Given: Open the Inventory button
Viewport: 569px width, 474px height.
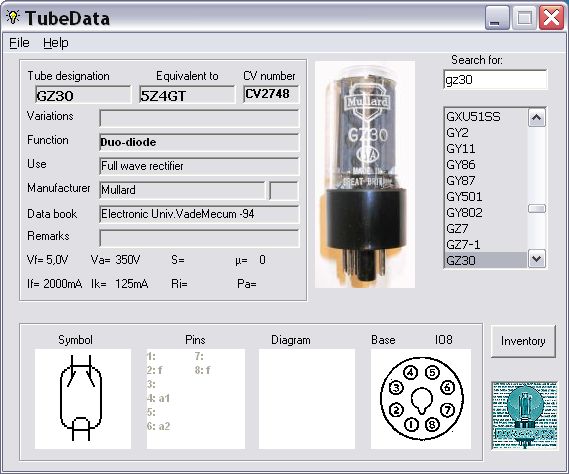Looking at the screenshot, I should tap(523, 341).
